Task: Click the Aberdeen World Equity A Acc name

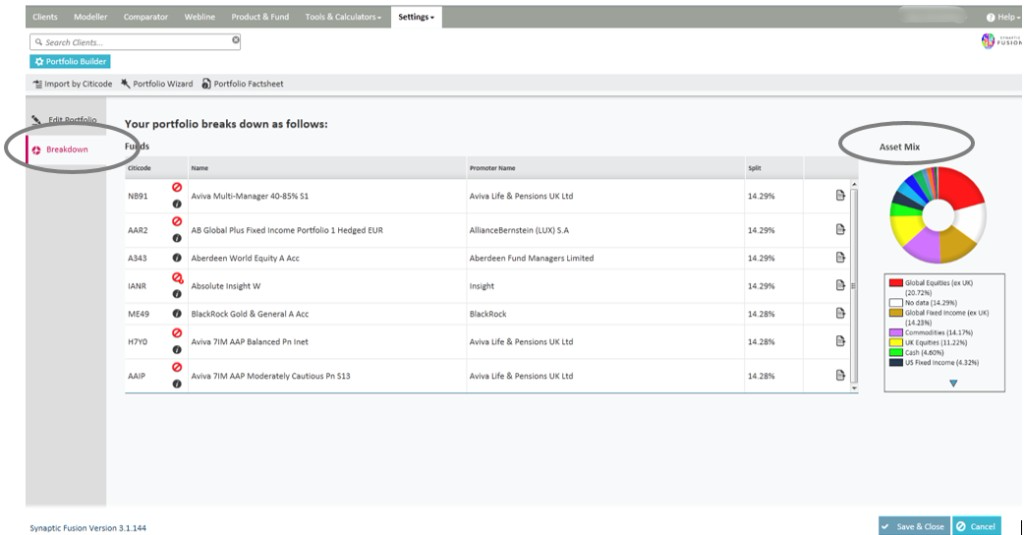Action: point(245,258)
